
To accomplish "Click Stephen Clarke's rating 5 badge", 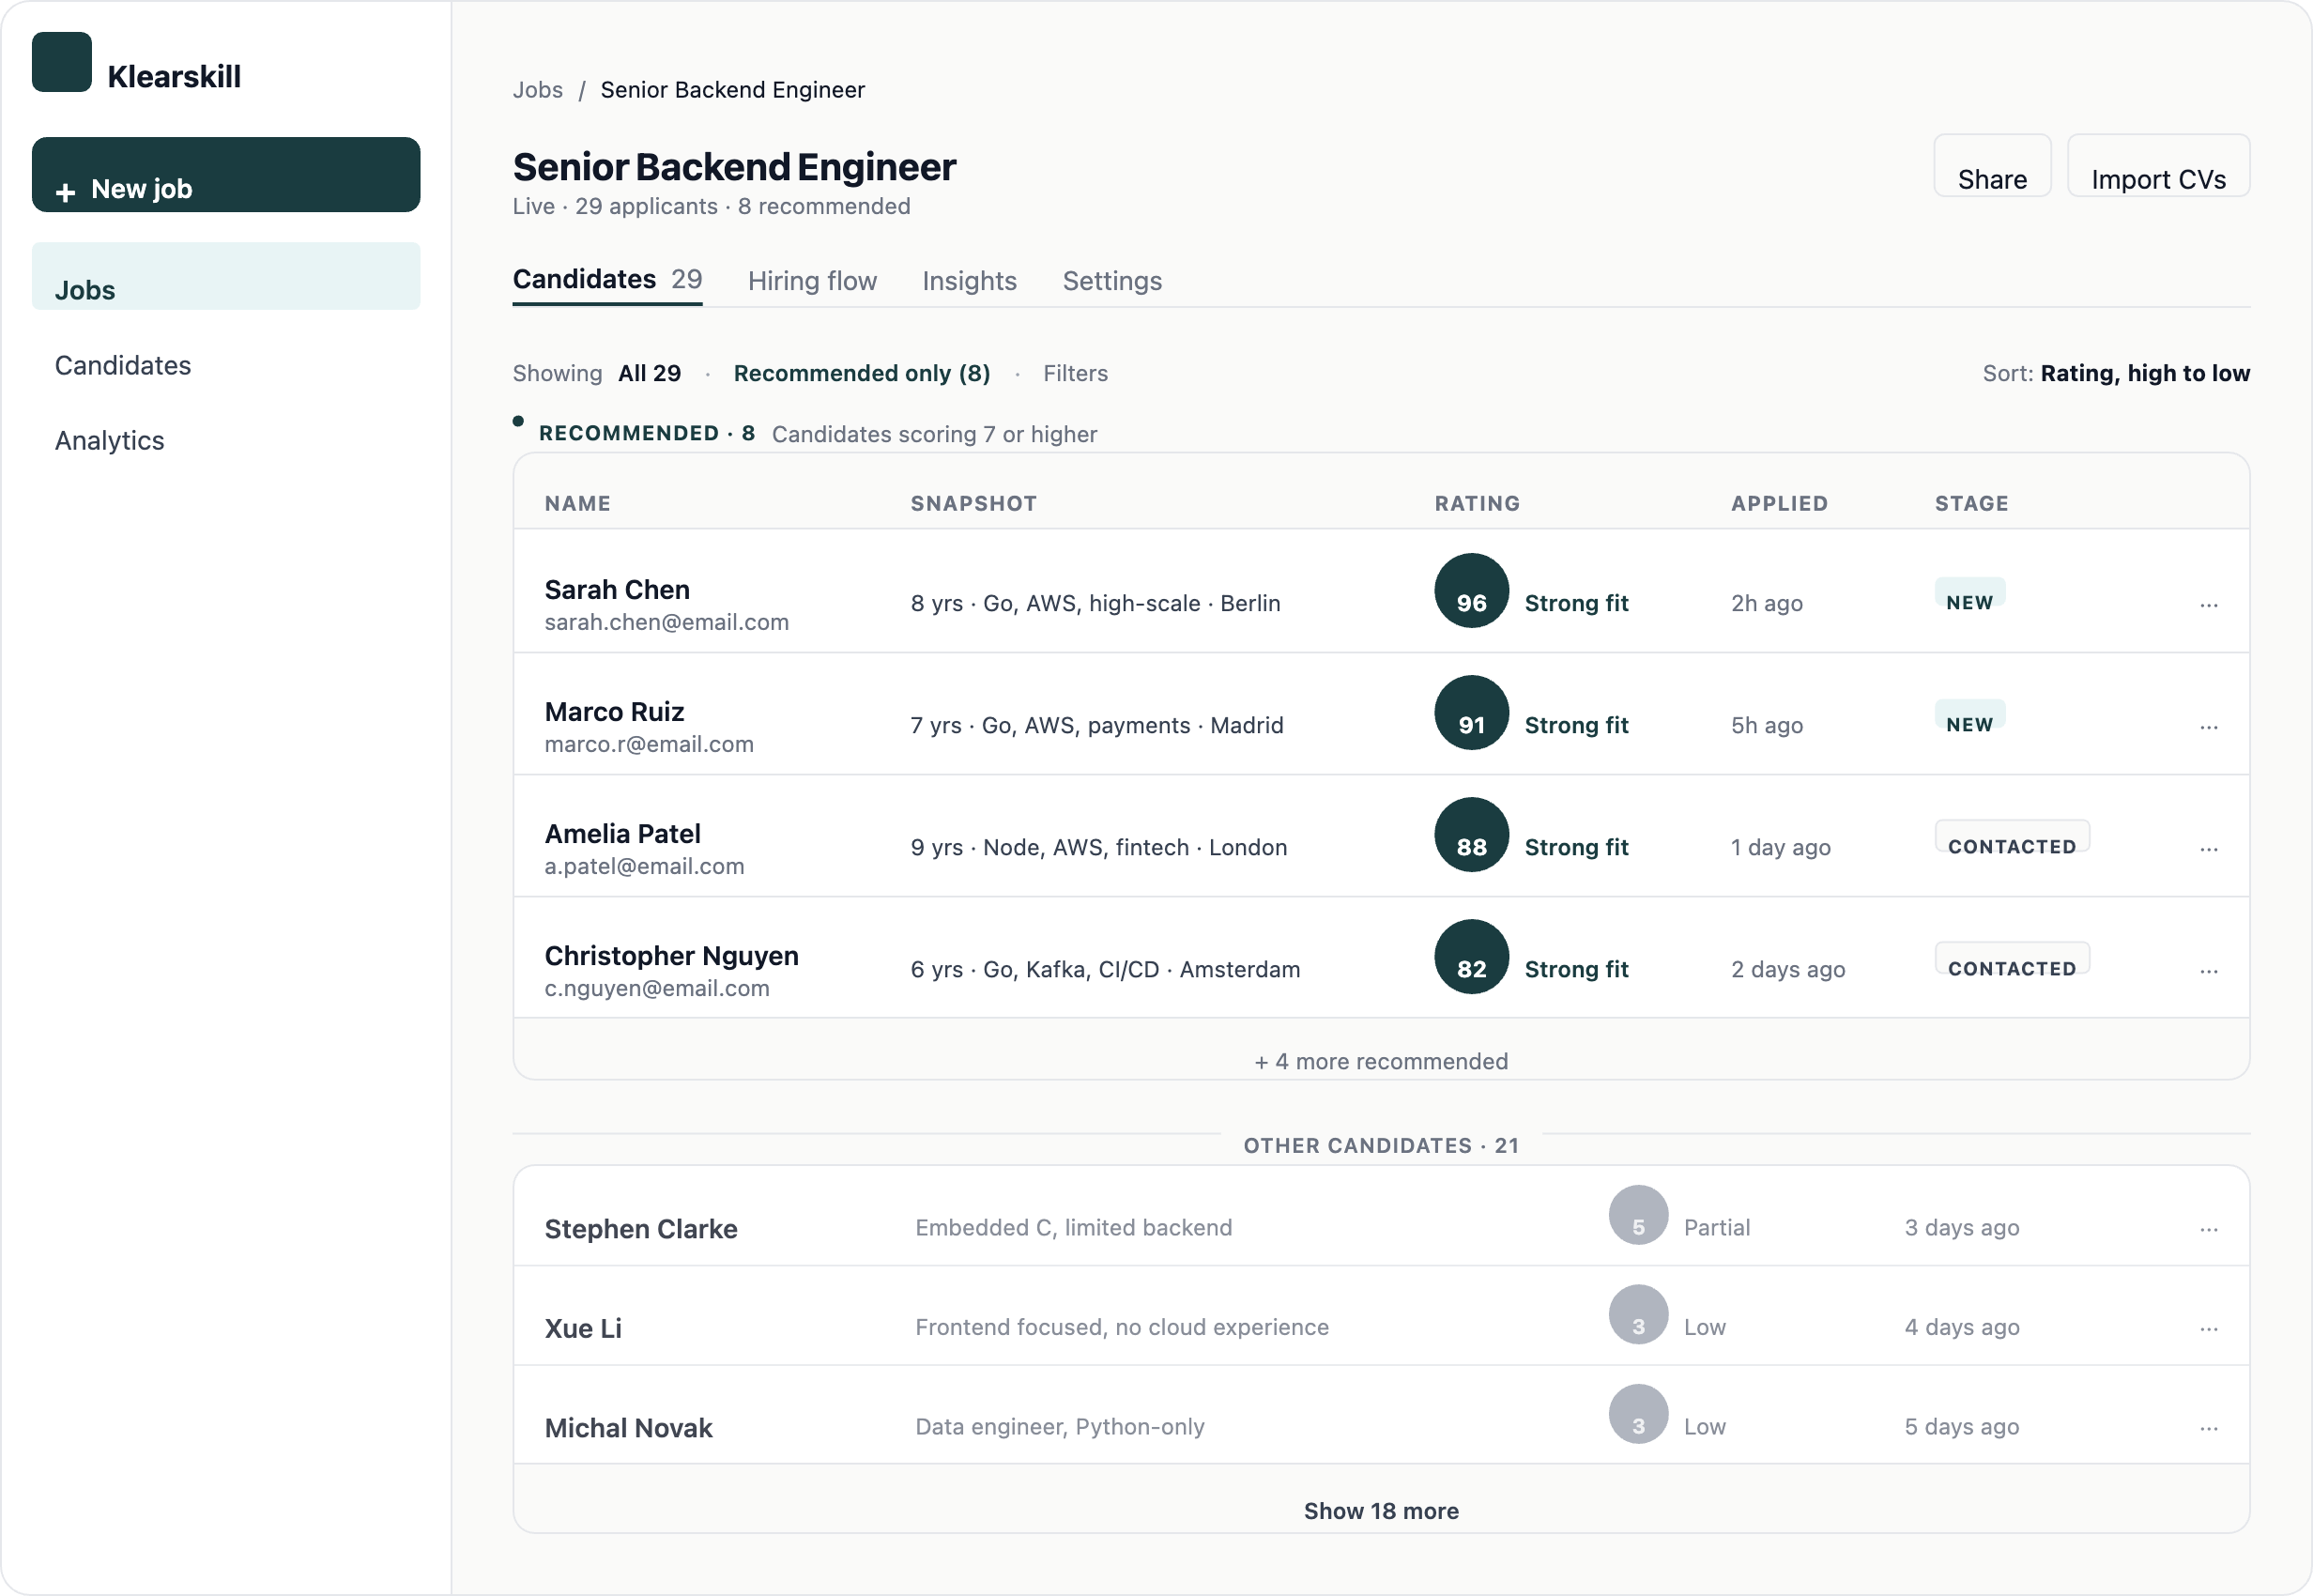I will pos(1638,1215).
